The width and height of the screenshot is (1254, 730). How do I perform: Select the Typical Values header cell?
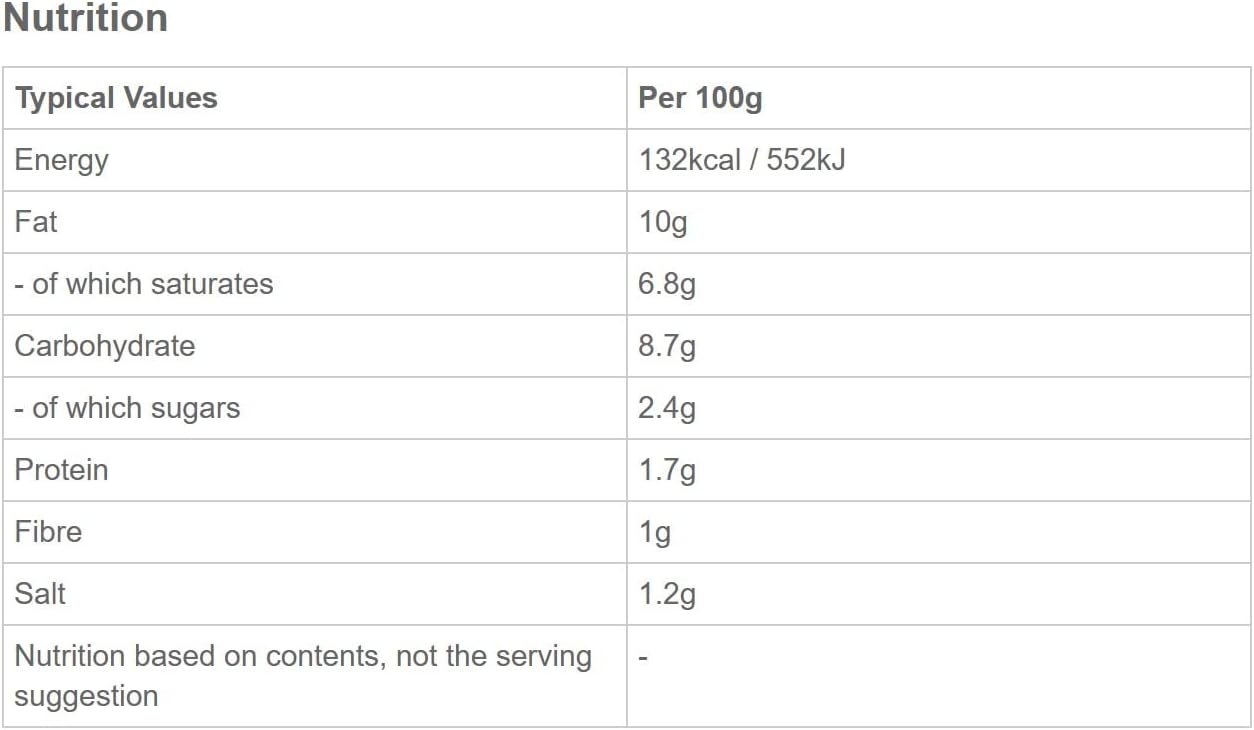coord(116,98)
